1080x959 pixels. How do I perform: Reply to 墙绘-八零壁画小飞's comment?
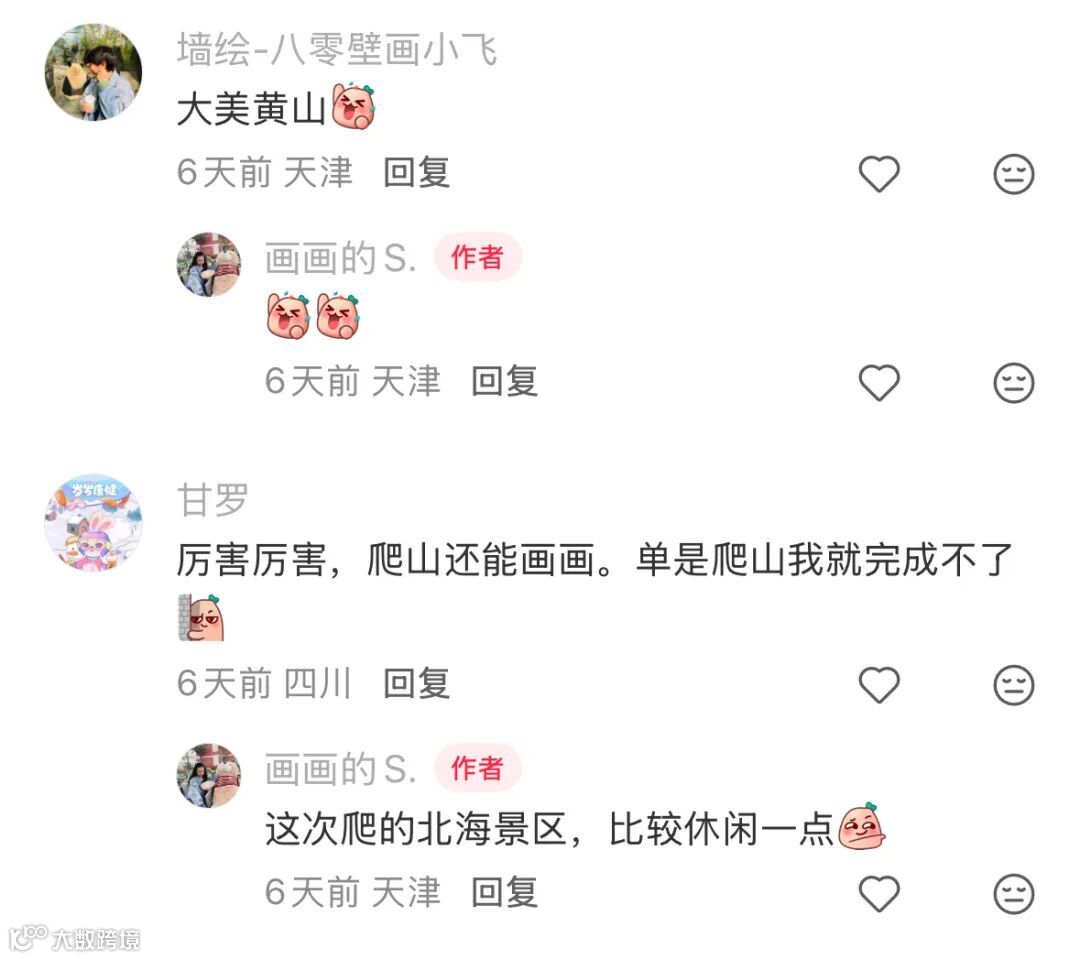point(417,172)
